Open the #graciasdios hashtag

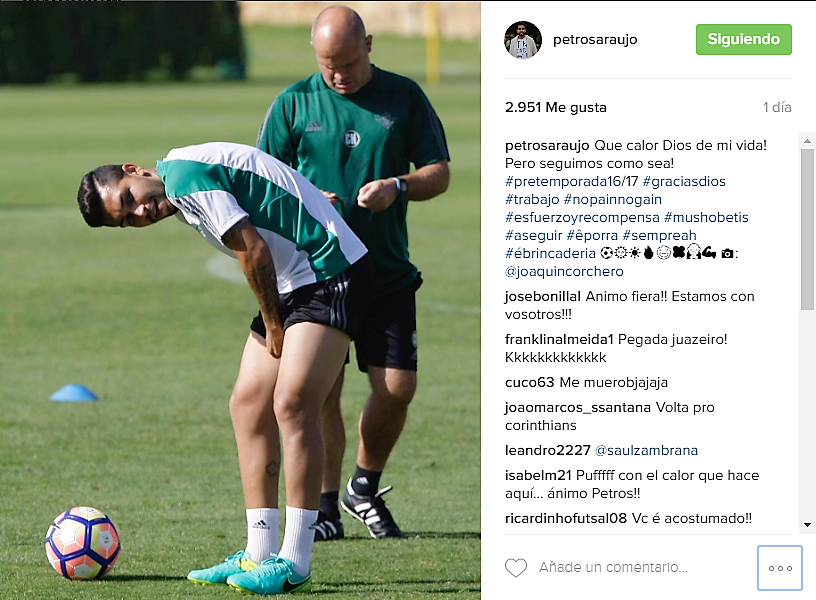(x=684, y=181)
